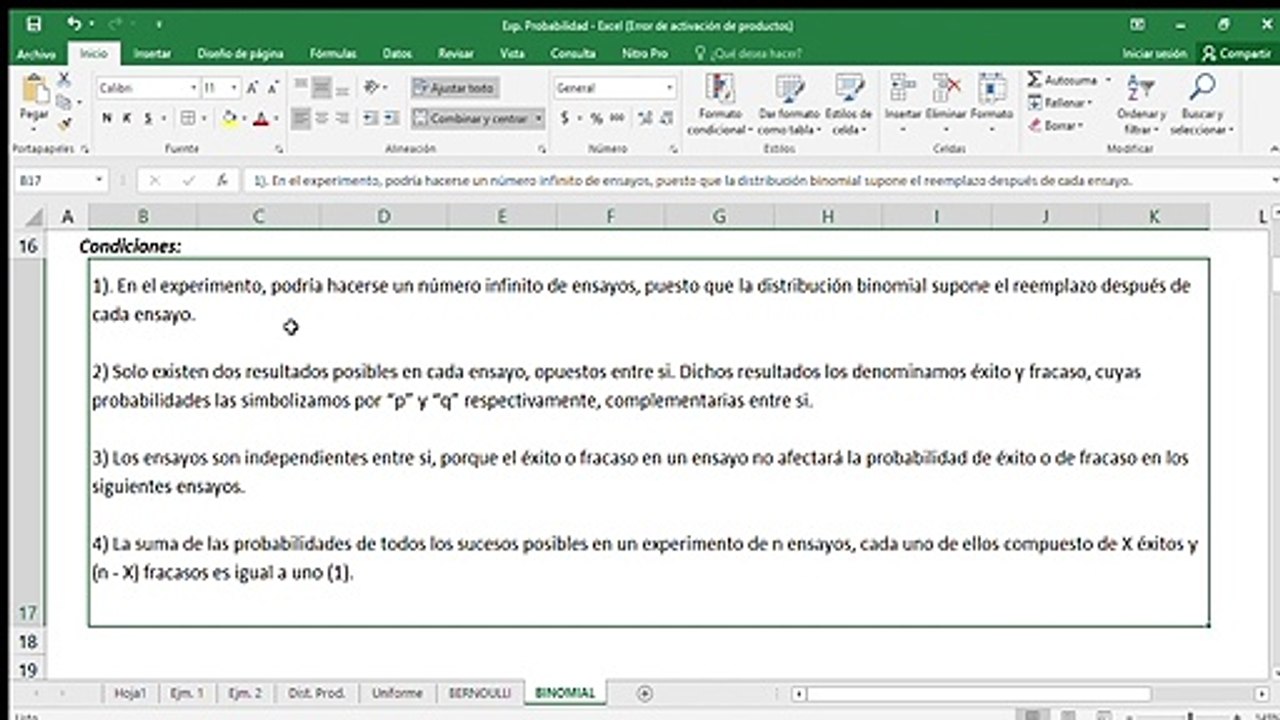Apply the yellow fill color bucket
The width and height of the screenshot is (1280, 720).
[x=229, y=118]
